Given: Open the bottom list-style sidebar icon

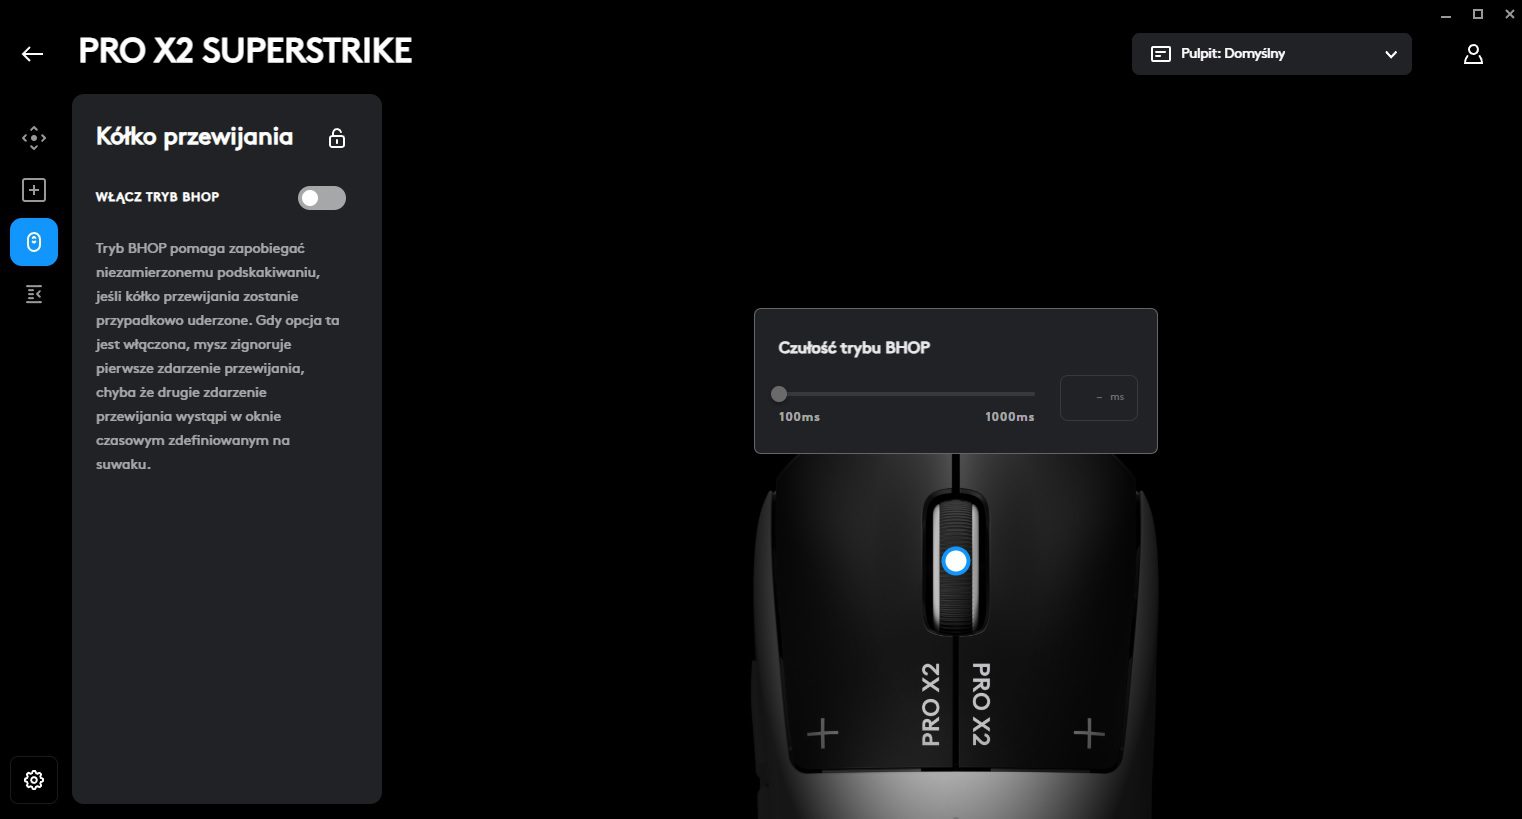Looking at the screenshot, I should 34,294.
